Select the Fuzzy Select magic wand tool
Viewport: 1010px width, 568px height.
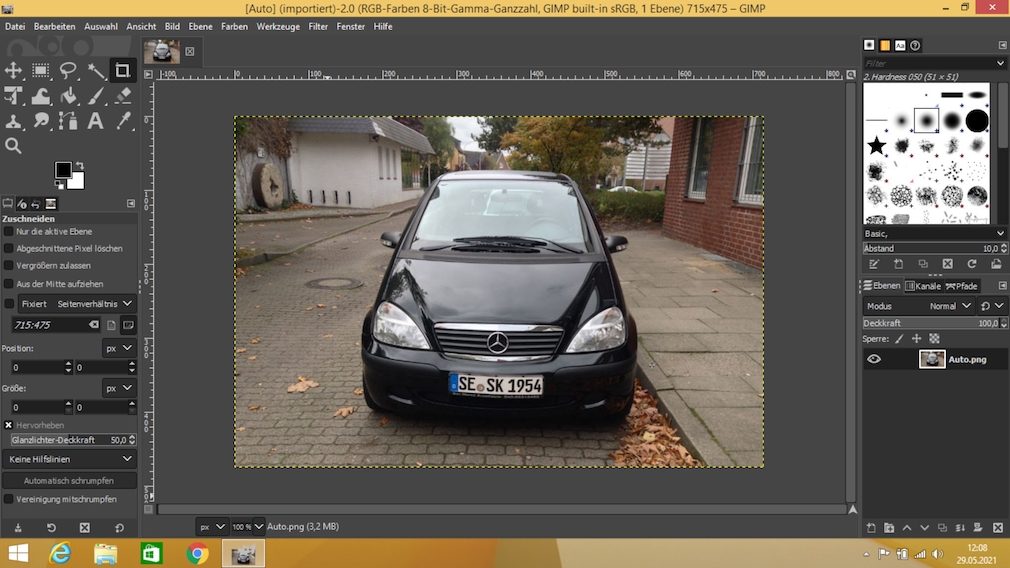click(96, 70)
